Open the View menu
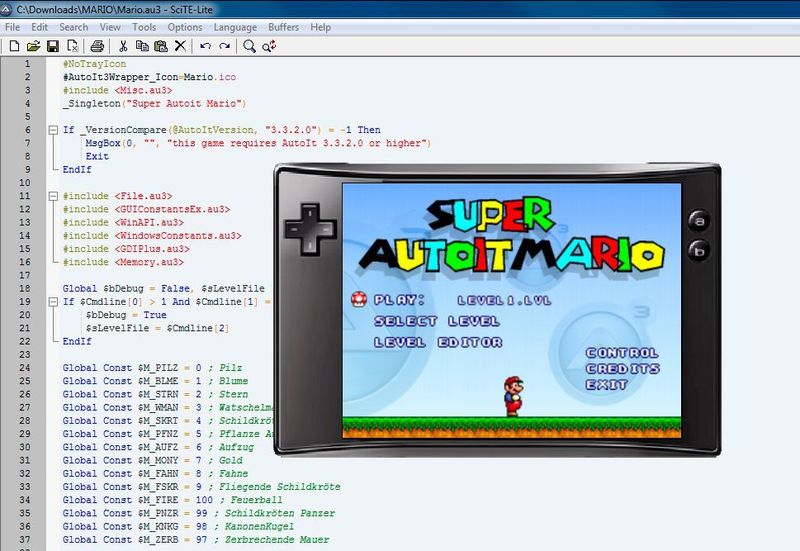The image size is (800, 551). [x=110, y=27]
